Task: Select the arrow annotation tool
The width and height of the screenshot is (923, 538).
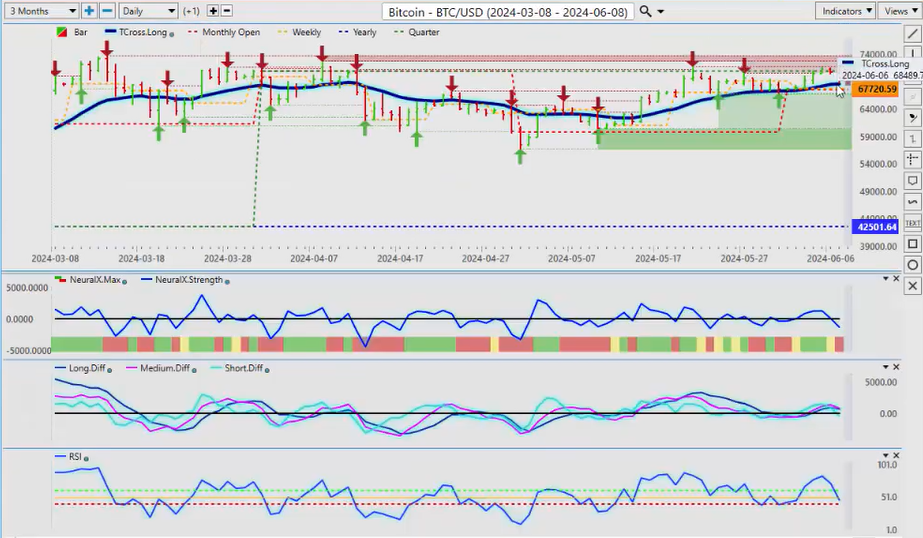Action: 912,118
